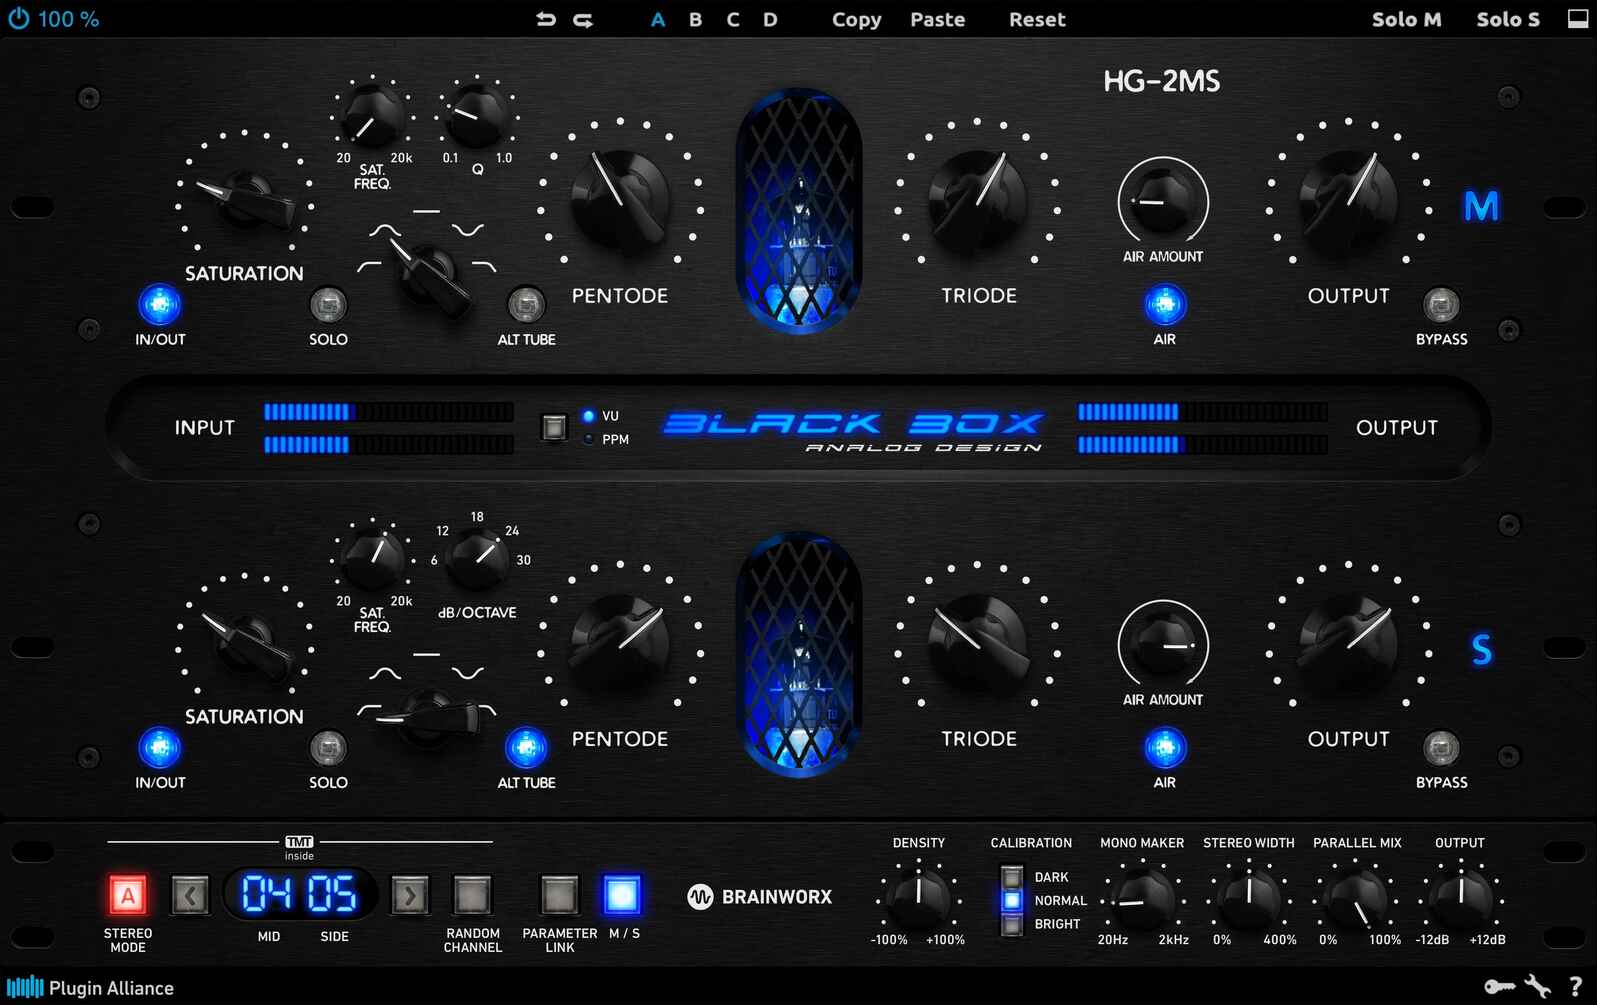Image resolution: width=1597 pixels, height=1005 pixels.
Task: Open the wrench settings icon
Action: point(1538,987)
